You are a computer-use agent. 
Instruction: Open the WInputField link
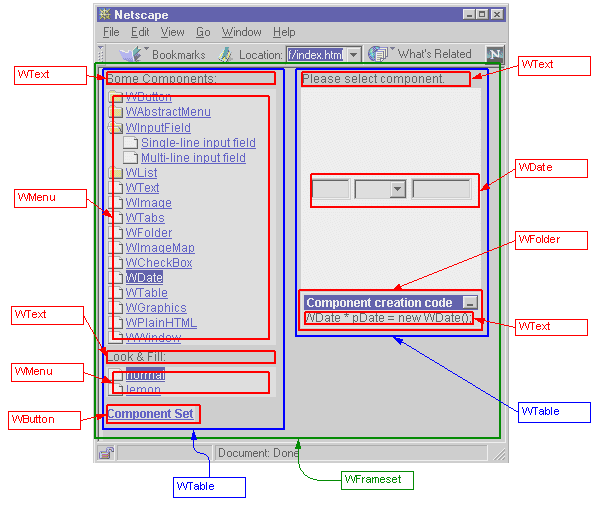(158, 128)
